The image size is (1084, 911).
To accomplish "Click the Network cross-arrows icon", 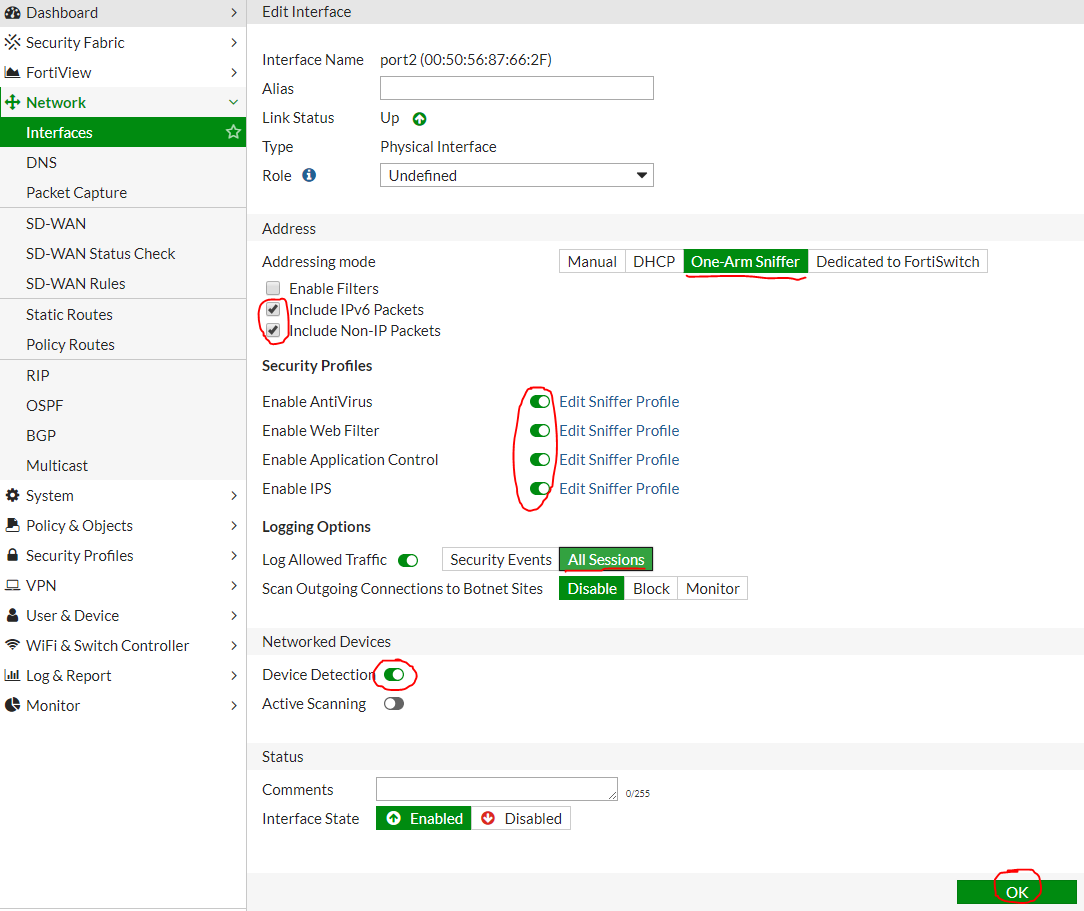I will 12,102.
